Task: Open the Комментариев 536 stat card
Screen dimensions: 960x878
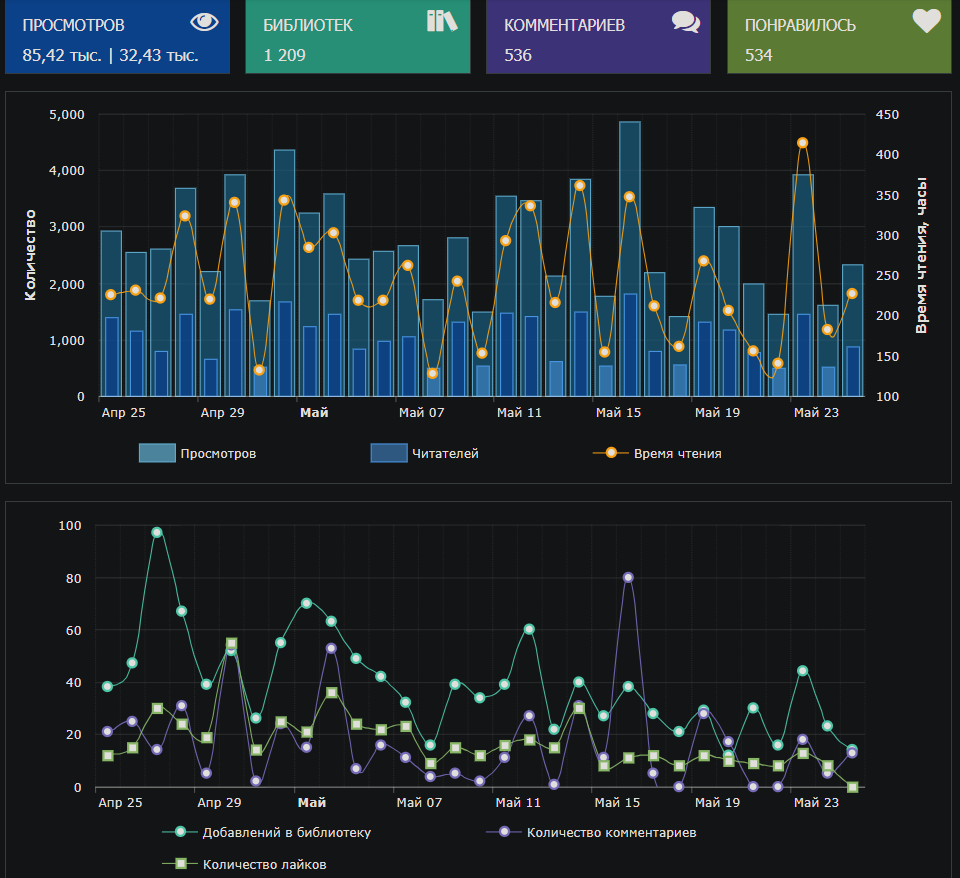Action: [x=598, y=37]
